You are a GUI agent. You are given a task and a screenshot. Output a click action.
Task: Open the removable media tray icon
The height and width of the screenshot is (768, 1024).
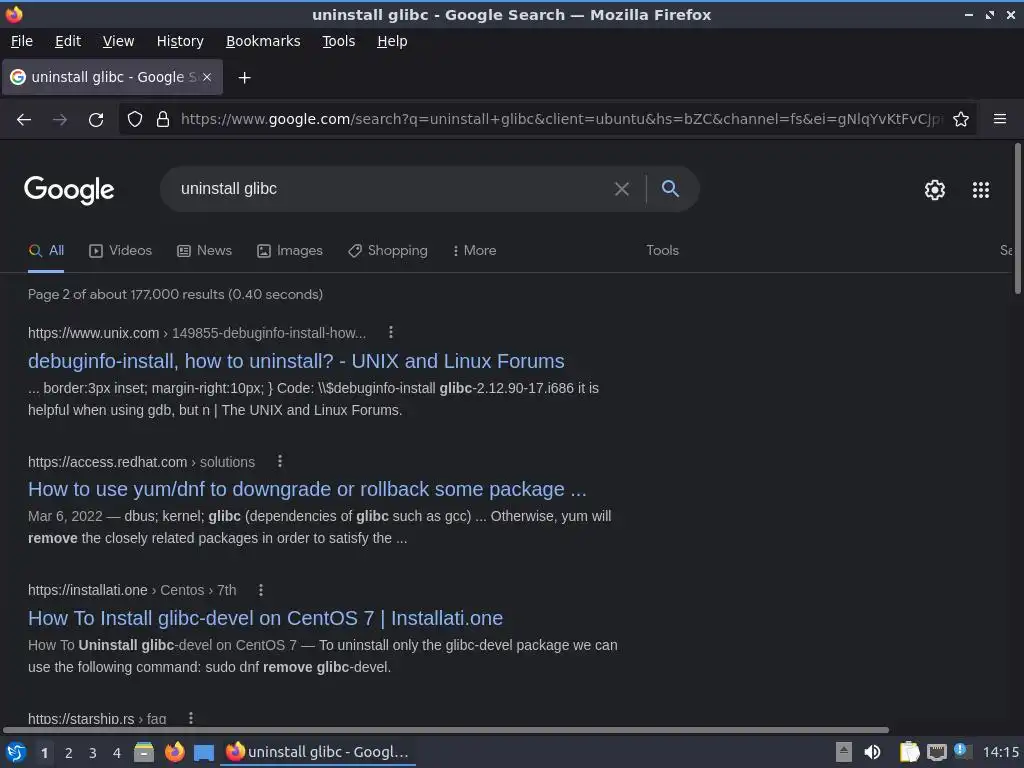pyautogui.click(x=844, y=752)
